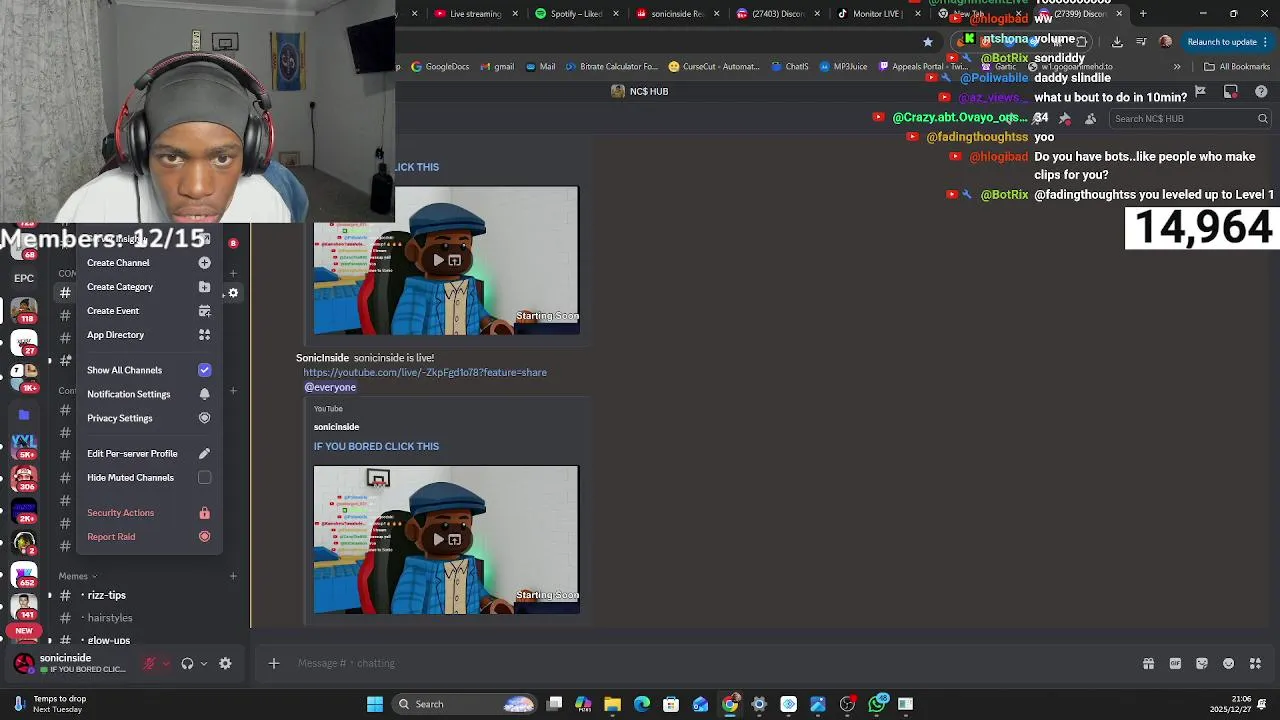Open the gift icon in message bar
Viewport: 1280px width, 720px height.
point(1148,663)
